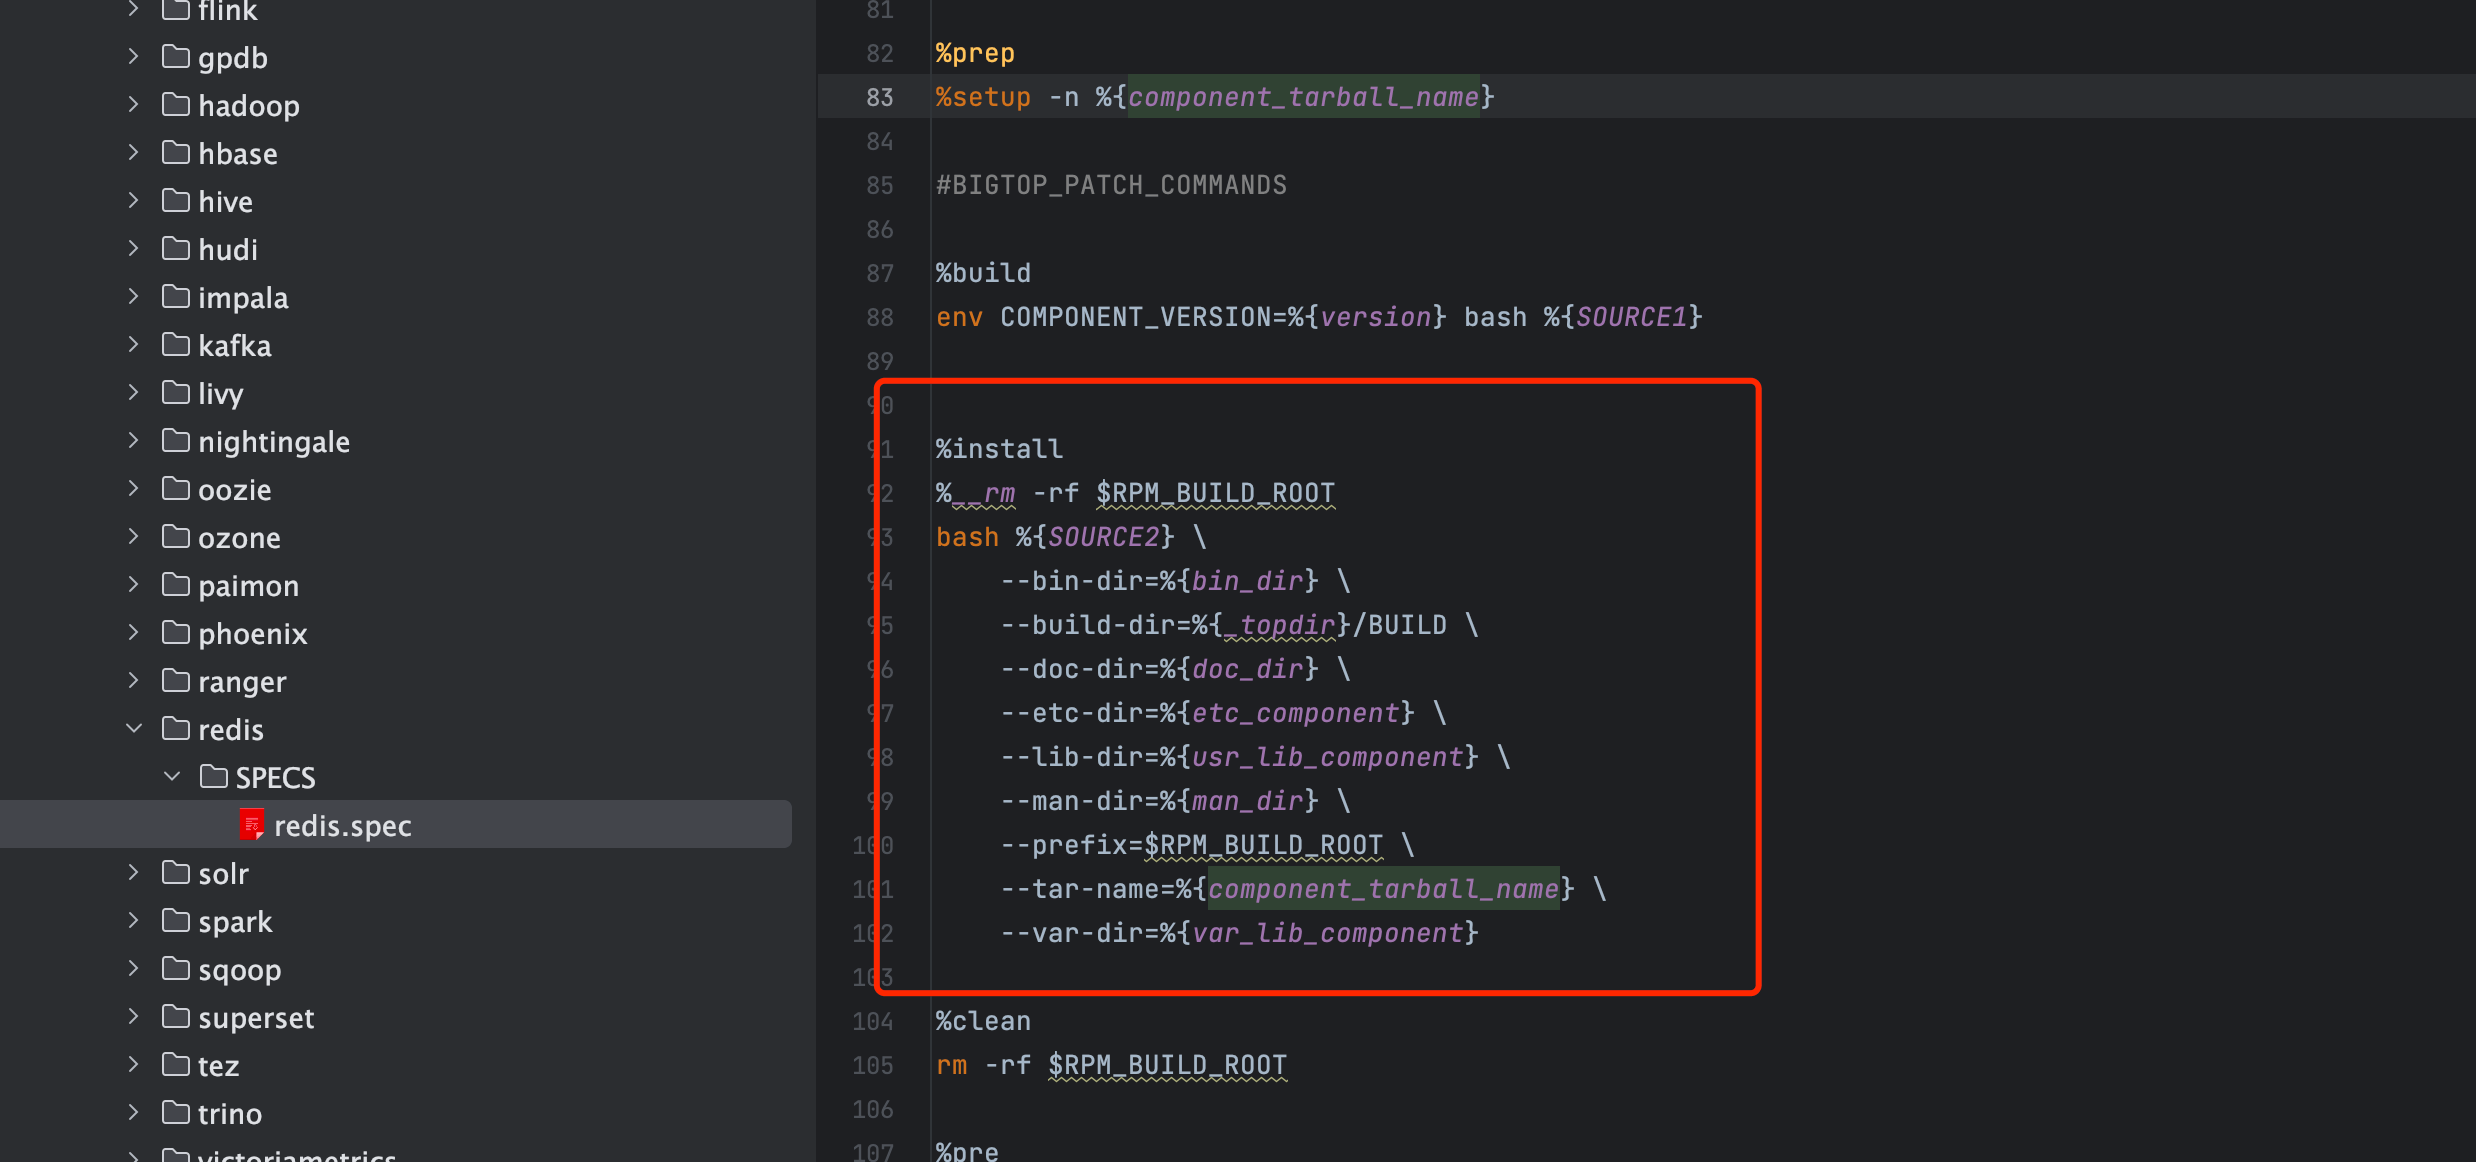Select the hudi folder icon
This screenshot has height=1162, width=2476.
pos(176,248)
